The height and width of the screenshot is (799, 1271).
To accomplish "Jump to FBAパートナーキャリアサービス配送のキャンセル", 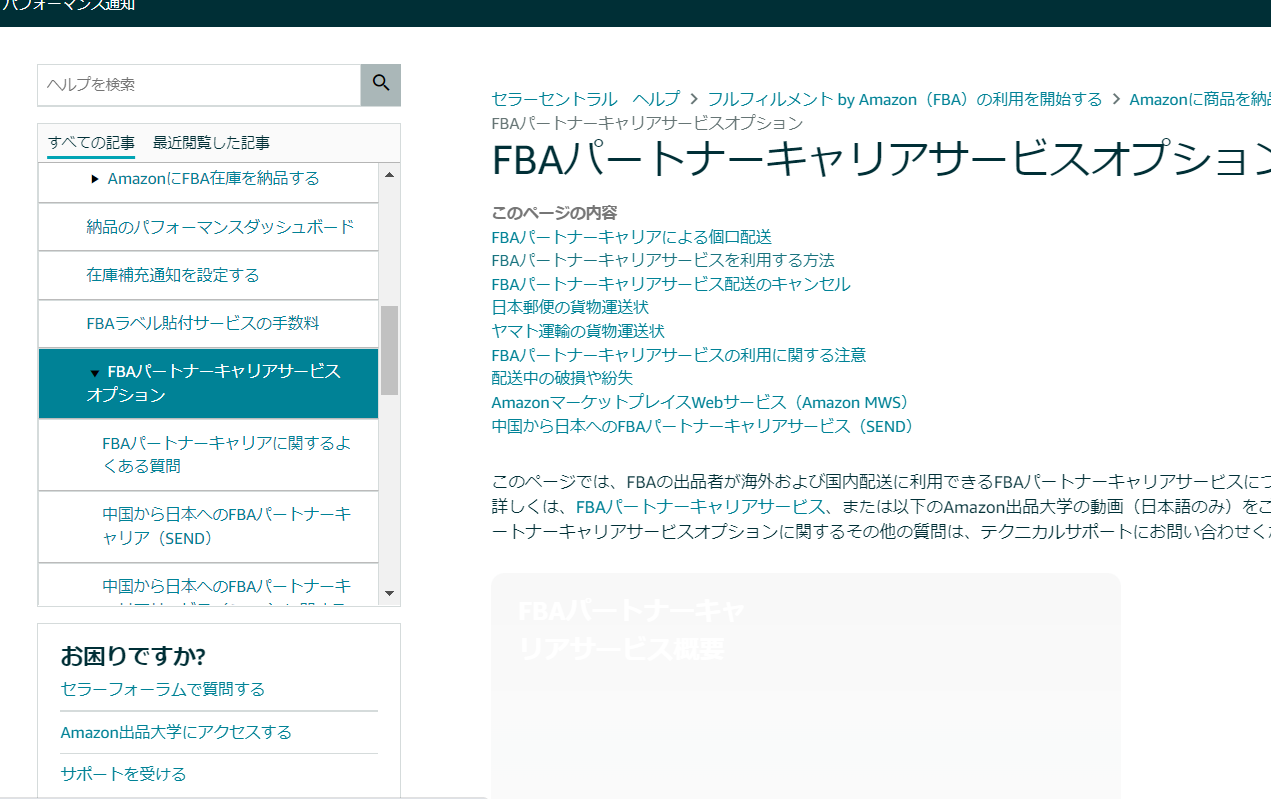I will (x=671, y=284).
